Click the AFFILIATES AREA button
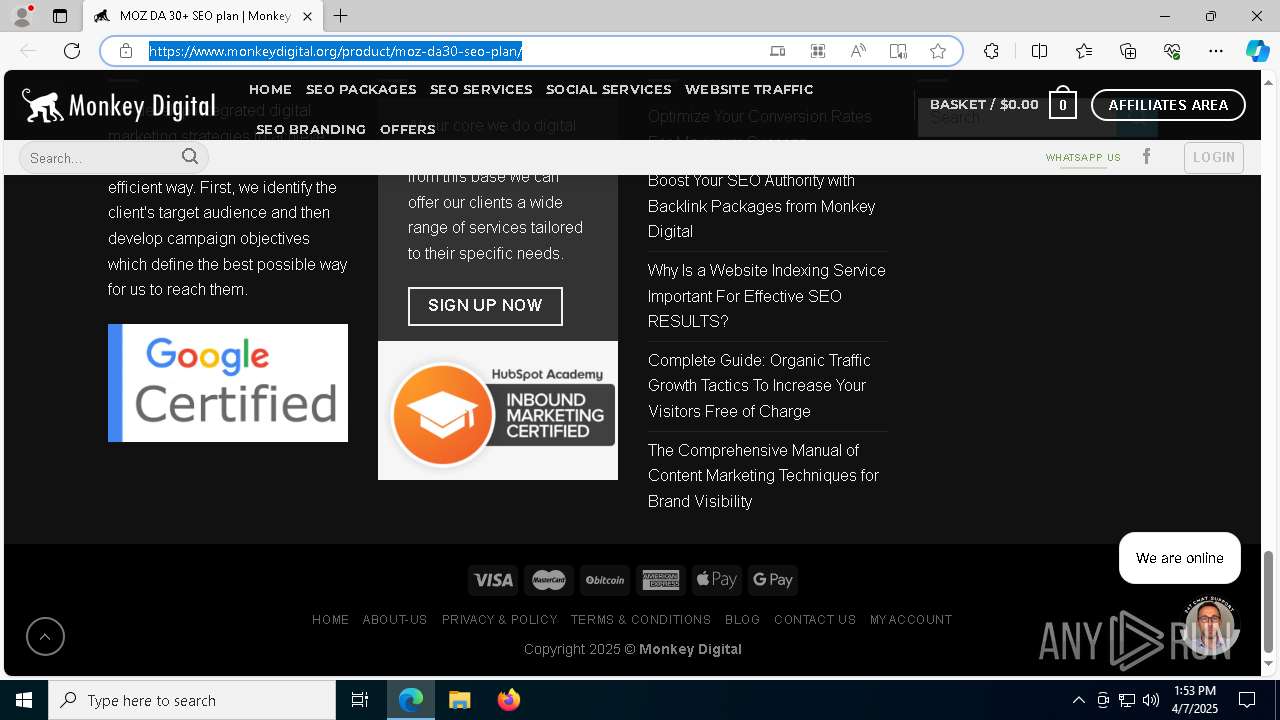 point(1168,105)
